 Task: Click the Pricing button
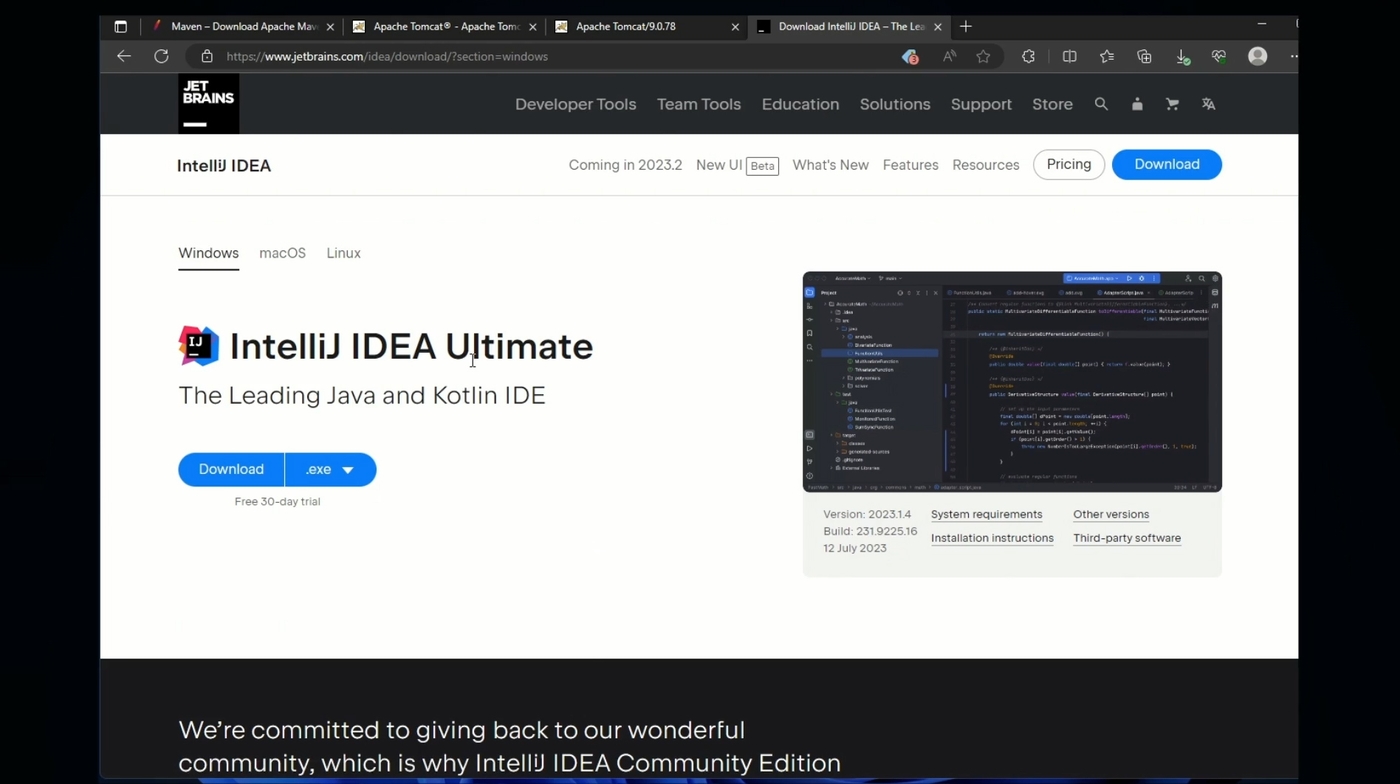tap(1069, 164)
